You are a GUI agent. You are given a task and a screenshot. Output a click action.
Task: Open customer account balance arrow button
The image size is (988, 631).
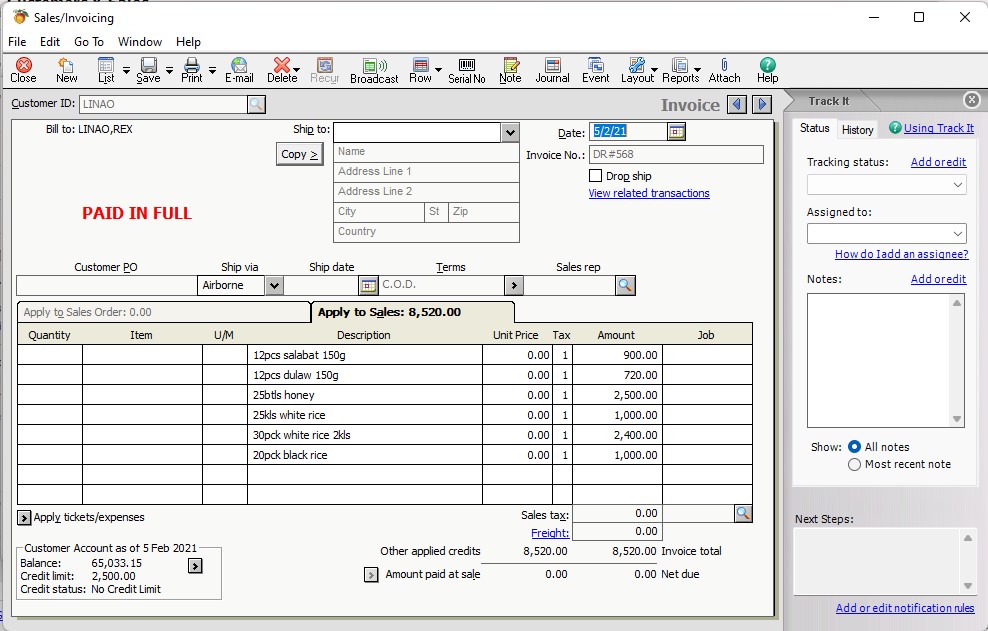click(x=195, y=566)
